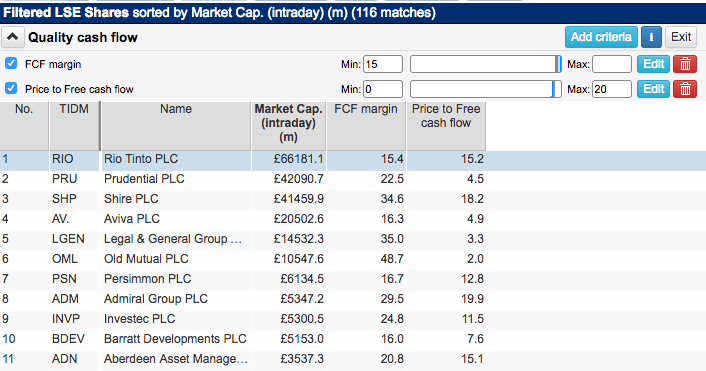This screenshot has height=371, width=706.
Task: Click the FCF margin range slider
Action: tap(485, 64)
